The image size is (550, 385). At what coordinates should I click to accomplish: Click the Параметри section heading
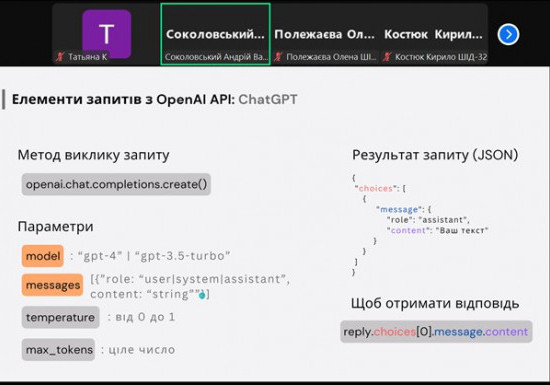[x=56, y=227]
